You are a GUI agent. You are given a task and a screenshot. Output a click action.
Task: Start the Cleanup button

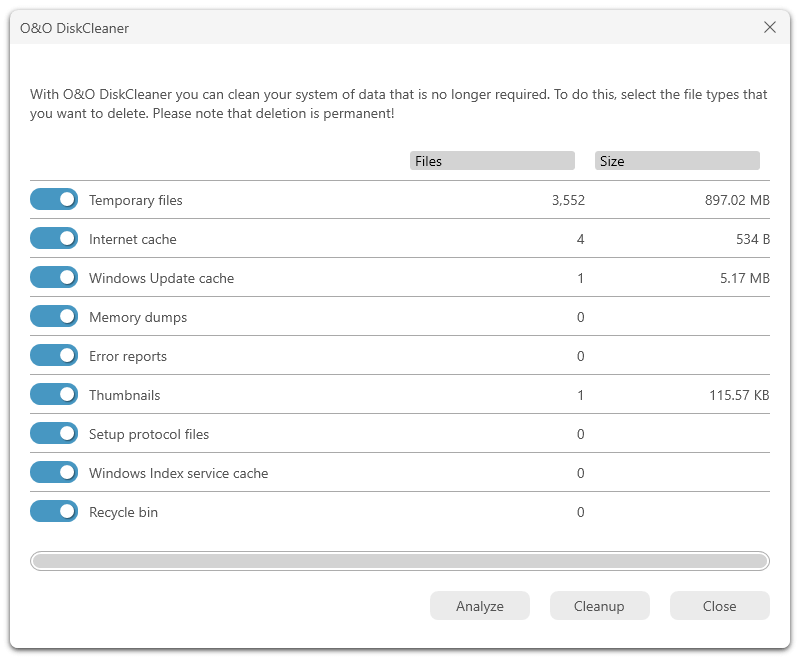pos(599,606)
